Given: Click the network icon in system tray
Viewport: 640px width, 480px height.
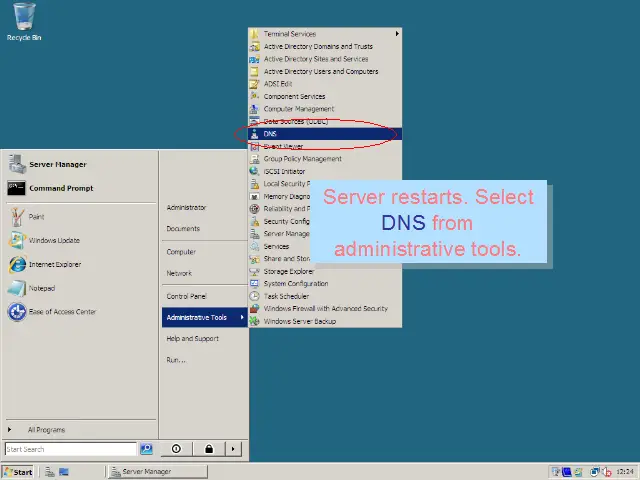Looking at the screenshot, I should pos(594,472).
